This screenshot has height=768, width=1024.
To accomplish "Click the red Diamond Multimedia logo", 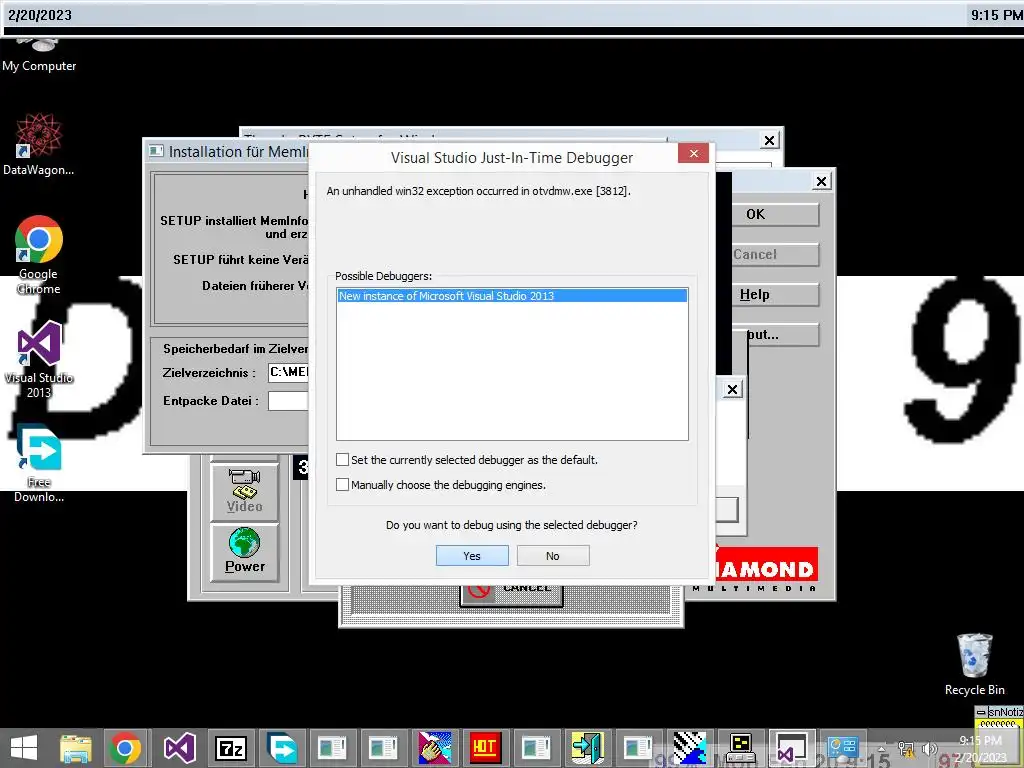I will pyautogui.click(x=765, y=565).
